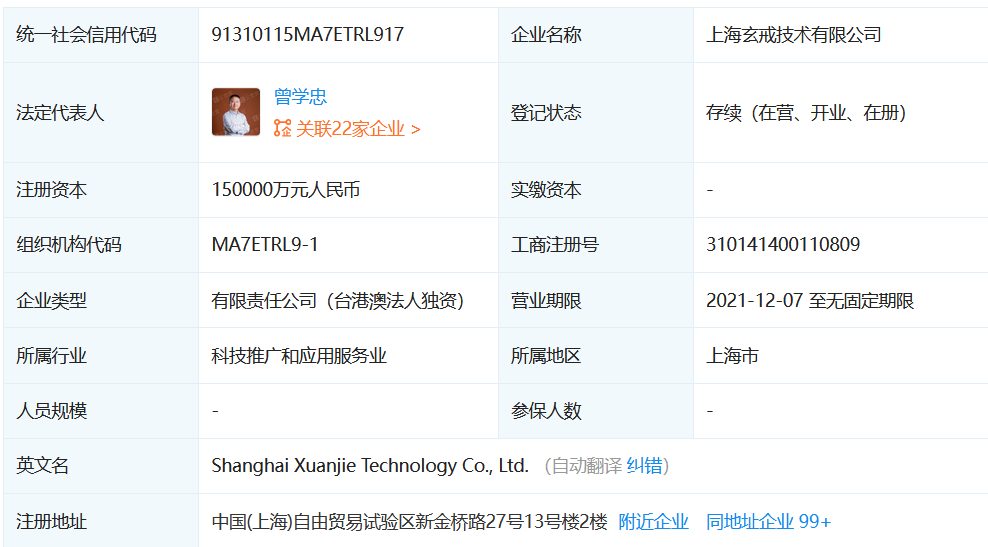The width and height of the screenshot is (988, 547).
Task: Click the 工商注册号 label cell
Action: tap(595, 245)
